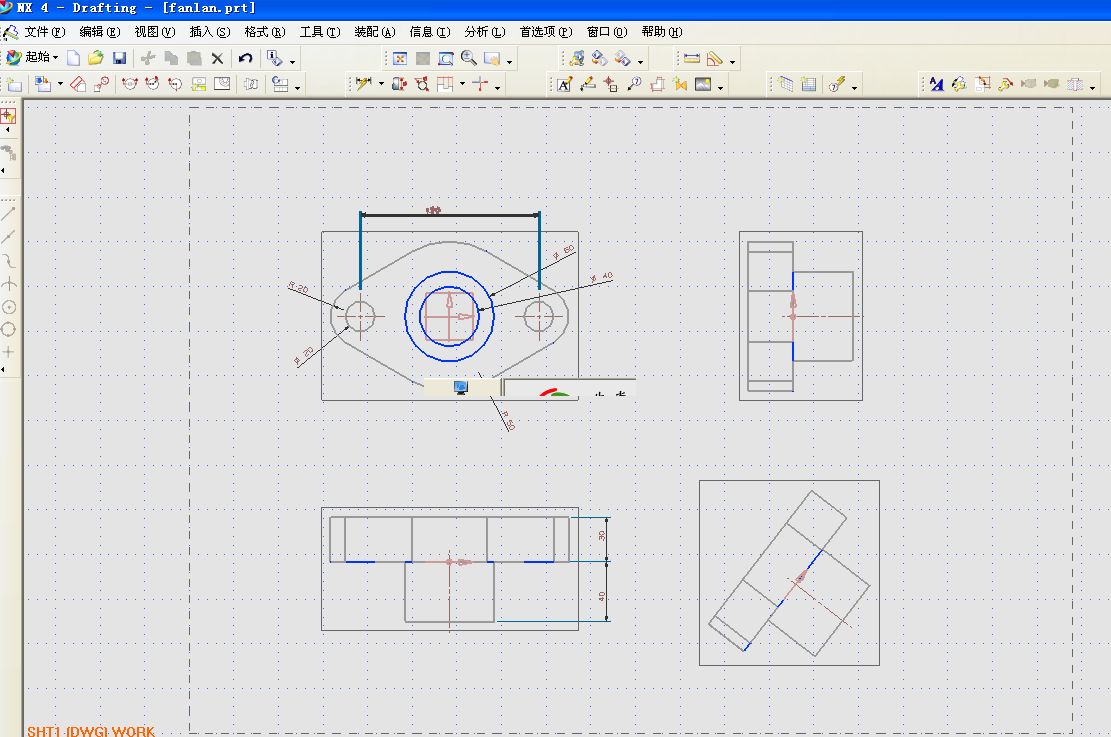Click the Zoom in/out magnifier icon
The image size is (1111, 737).
pos(468,58)
